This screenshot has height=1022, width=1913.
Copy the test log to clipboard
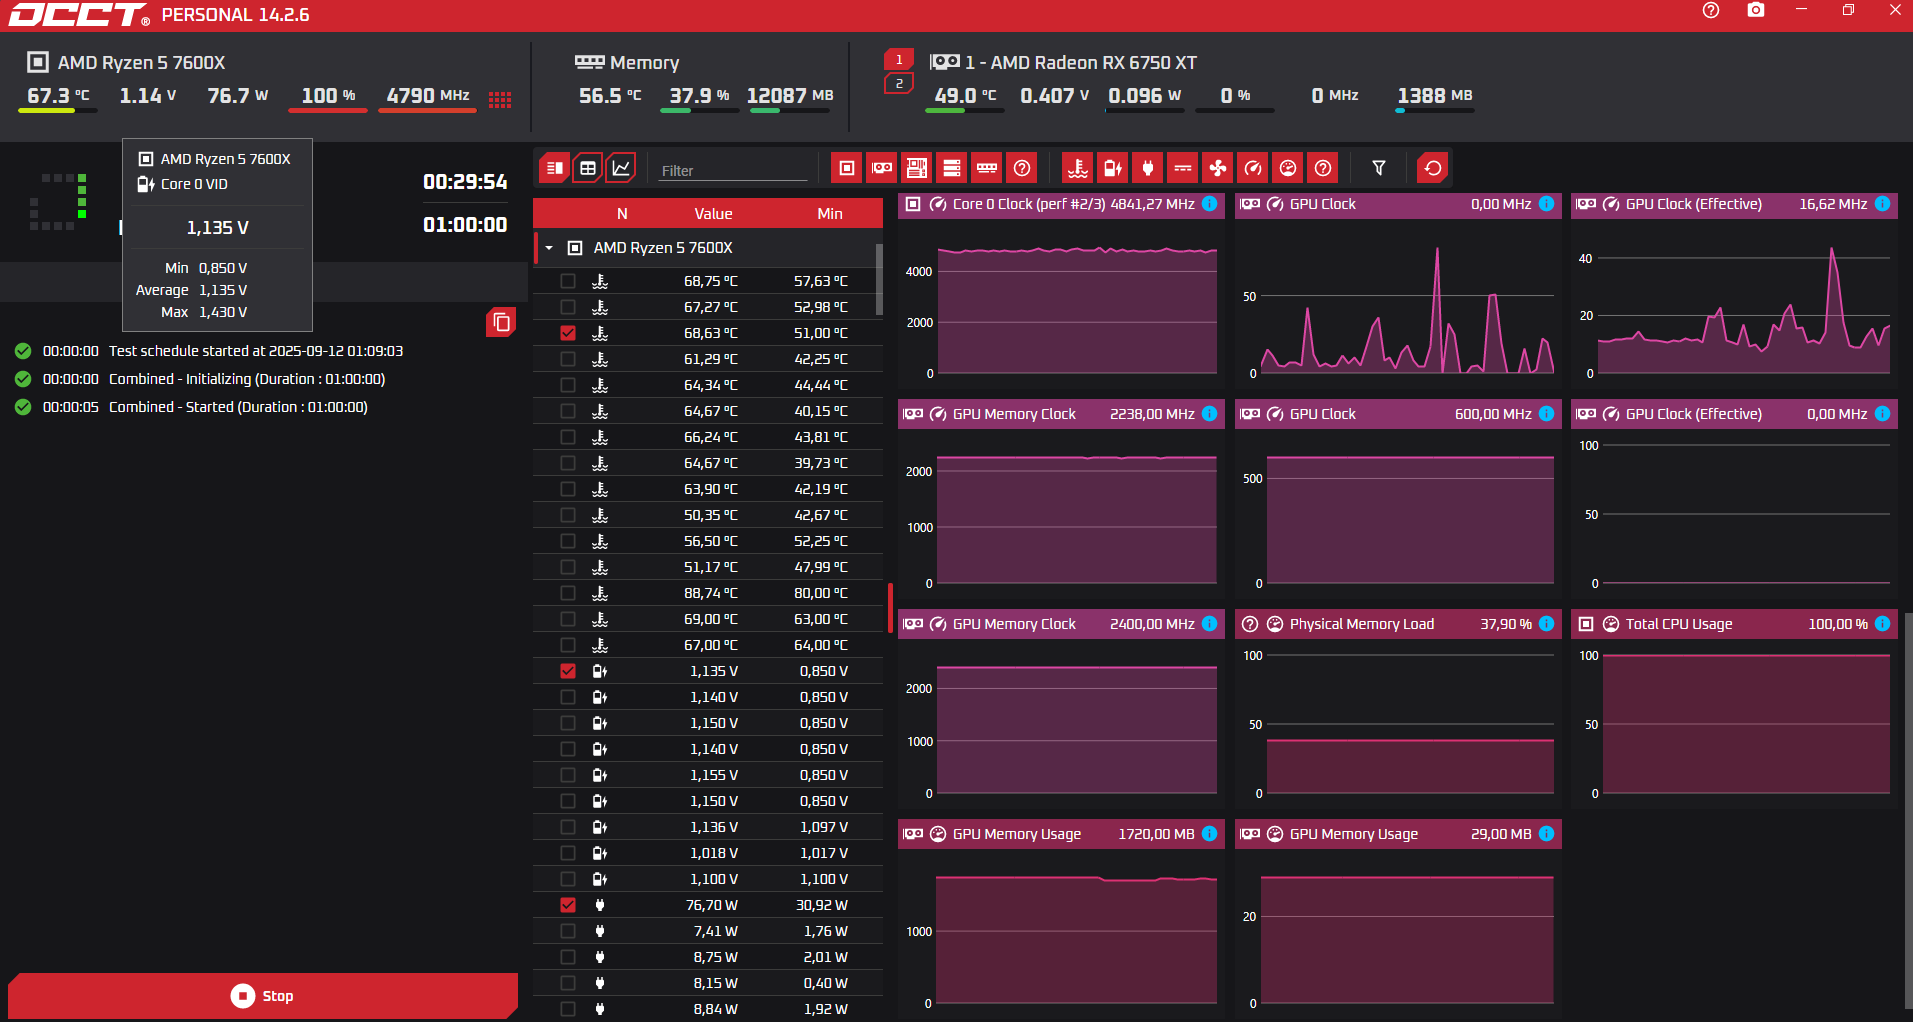[x=502, y=322]
